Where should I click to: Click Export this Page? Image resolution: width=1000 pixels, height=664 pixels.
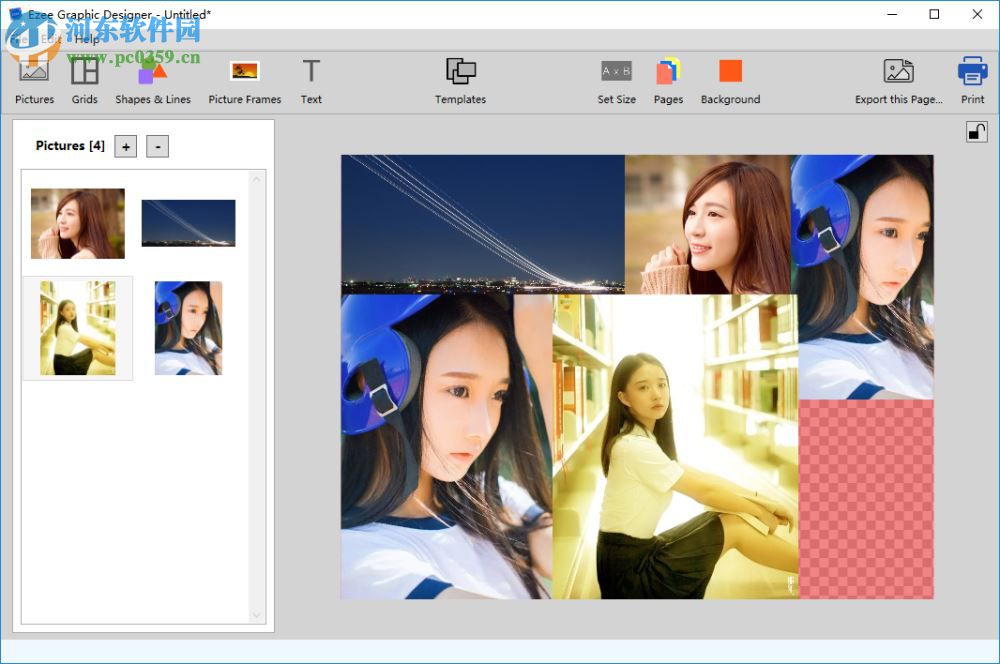pos(897,78)
